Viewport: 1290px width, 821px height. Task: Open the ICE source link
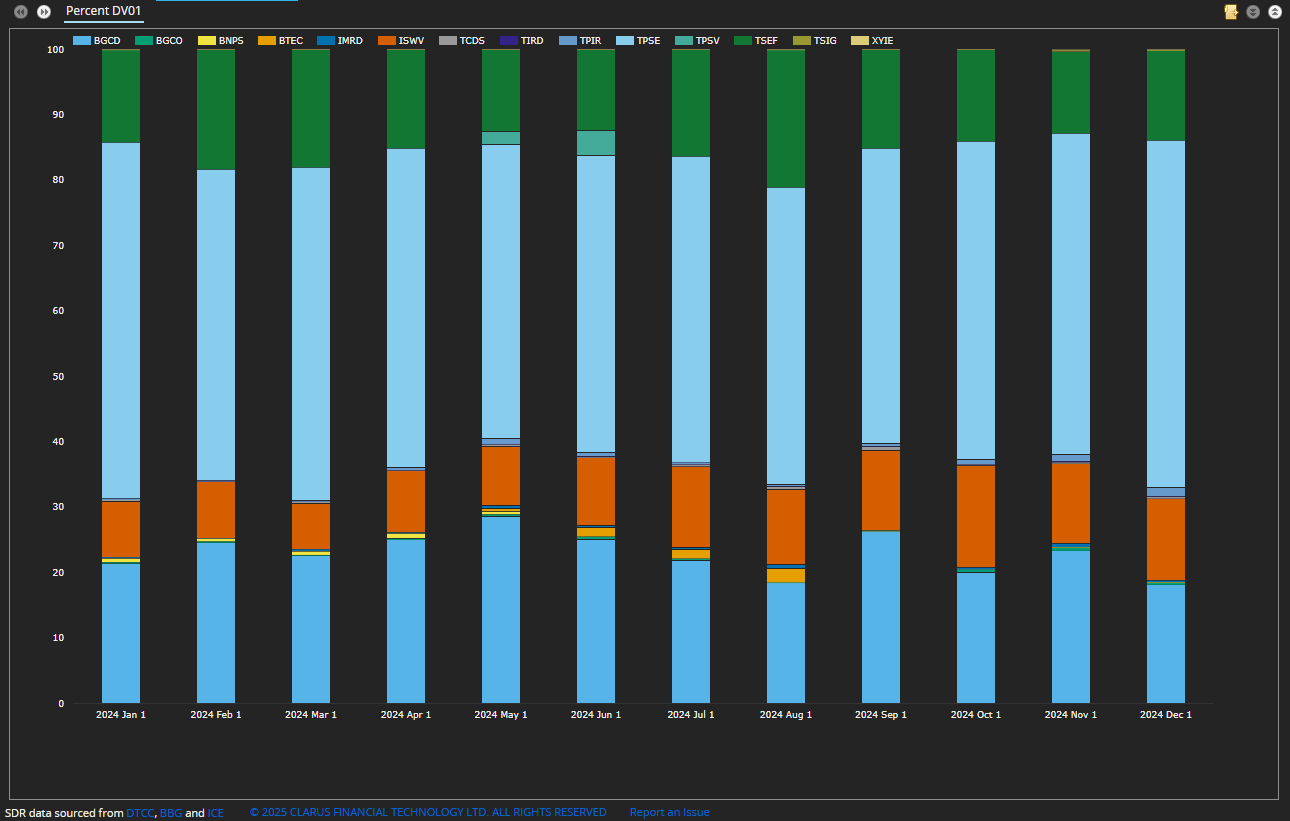coord(215,812)
